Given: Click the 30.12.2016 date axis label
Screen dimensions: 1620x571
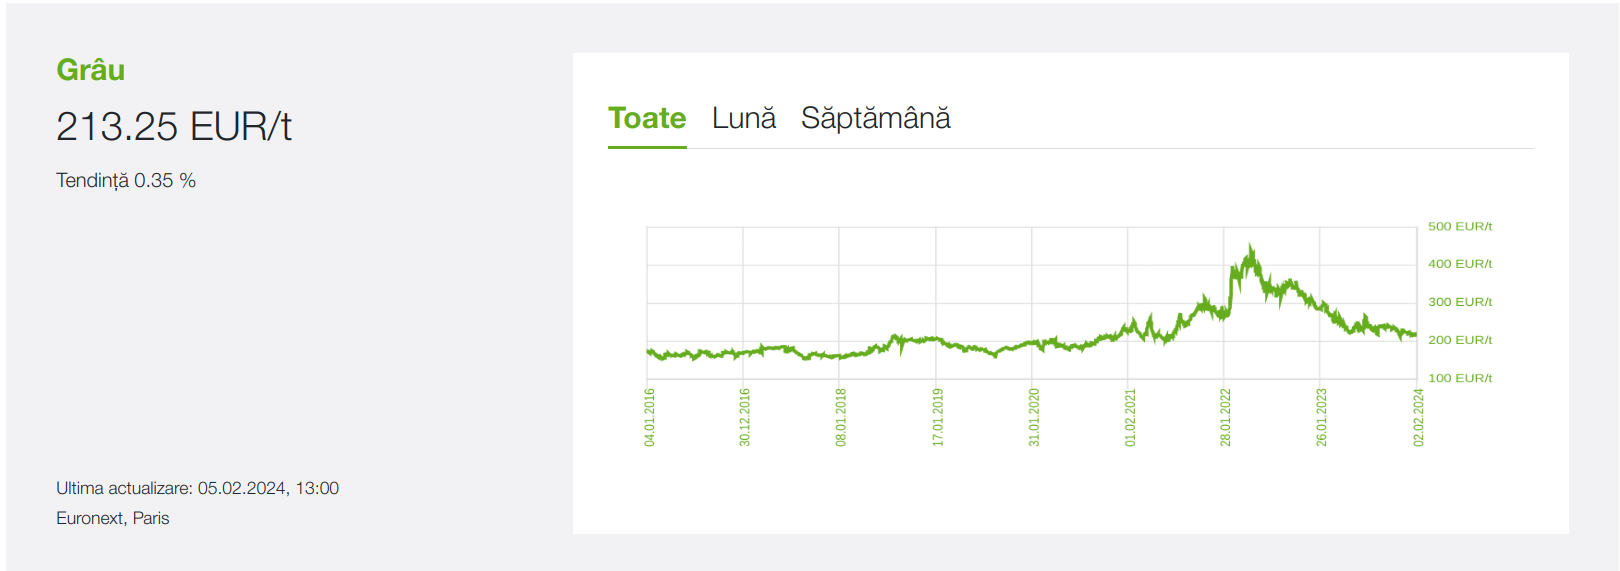Looking at the screenshot, I should (x=745, y=417).
